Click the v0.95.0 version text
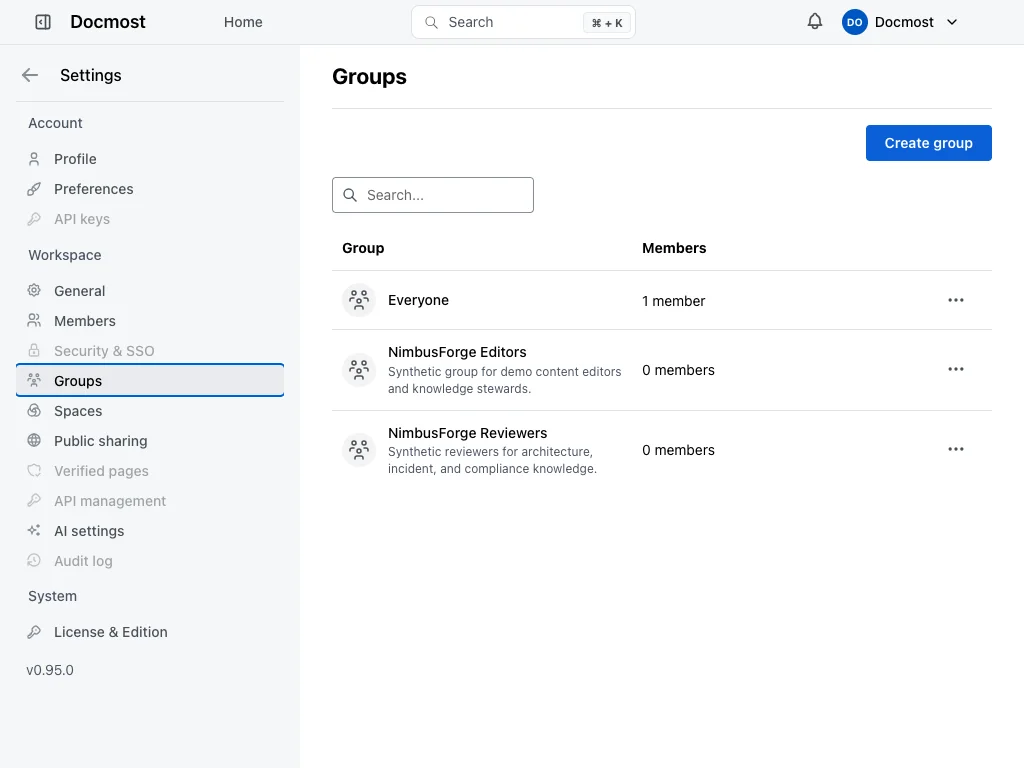This screenshot has height=768, width=1024. (x=50, y=670)
